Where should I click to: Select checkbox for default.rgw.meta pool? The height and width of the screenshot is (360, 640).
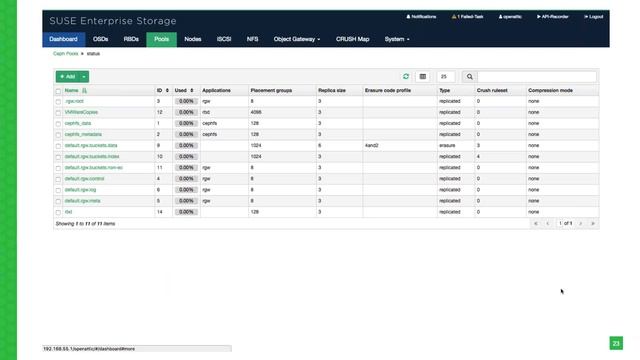click(x=58, y=201)
